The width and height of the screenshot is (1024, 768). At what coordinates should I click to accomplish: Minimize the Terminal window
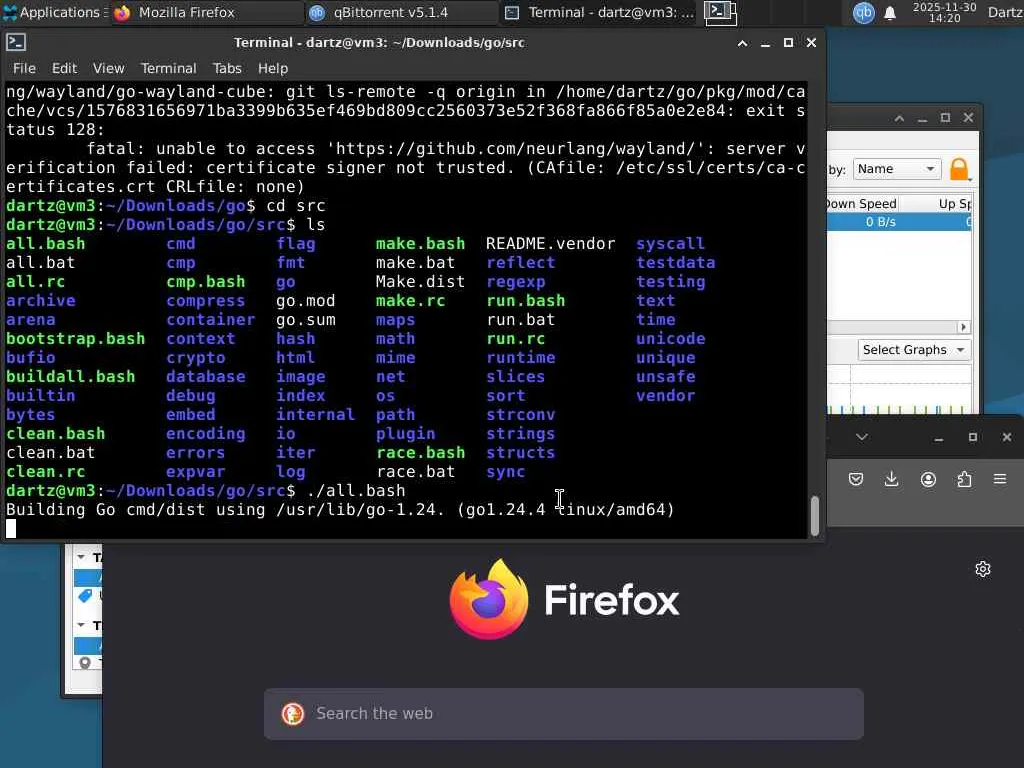pyautogui.click(x=765, y=43)
